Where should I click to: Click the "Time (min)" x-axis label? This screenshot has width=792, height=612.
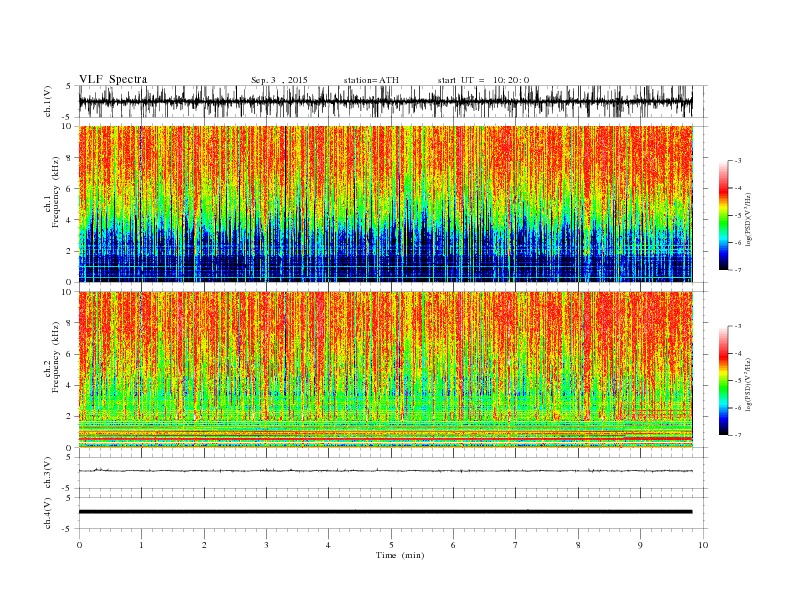point(400,555)
